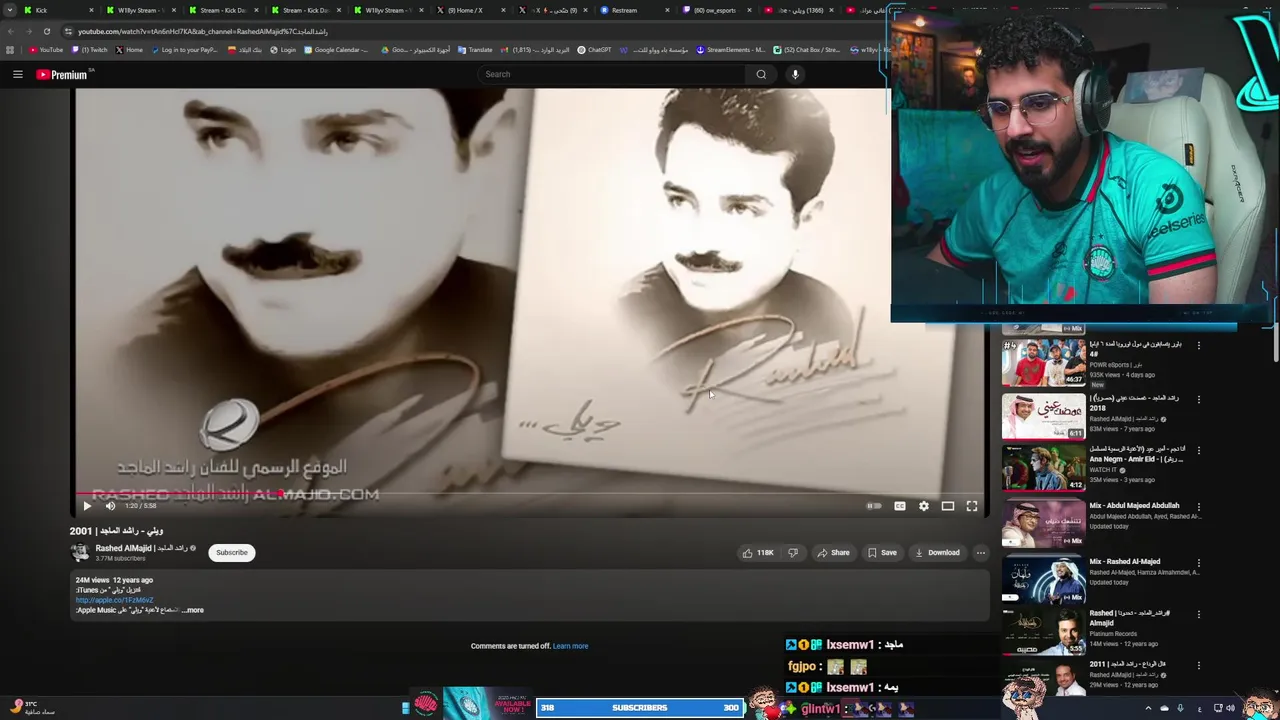Viewport: 1280px width, 720px height.
Task: Open the ChatGPT bookmark
Action: [x=594, y=50]
